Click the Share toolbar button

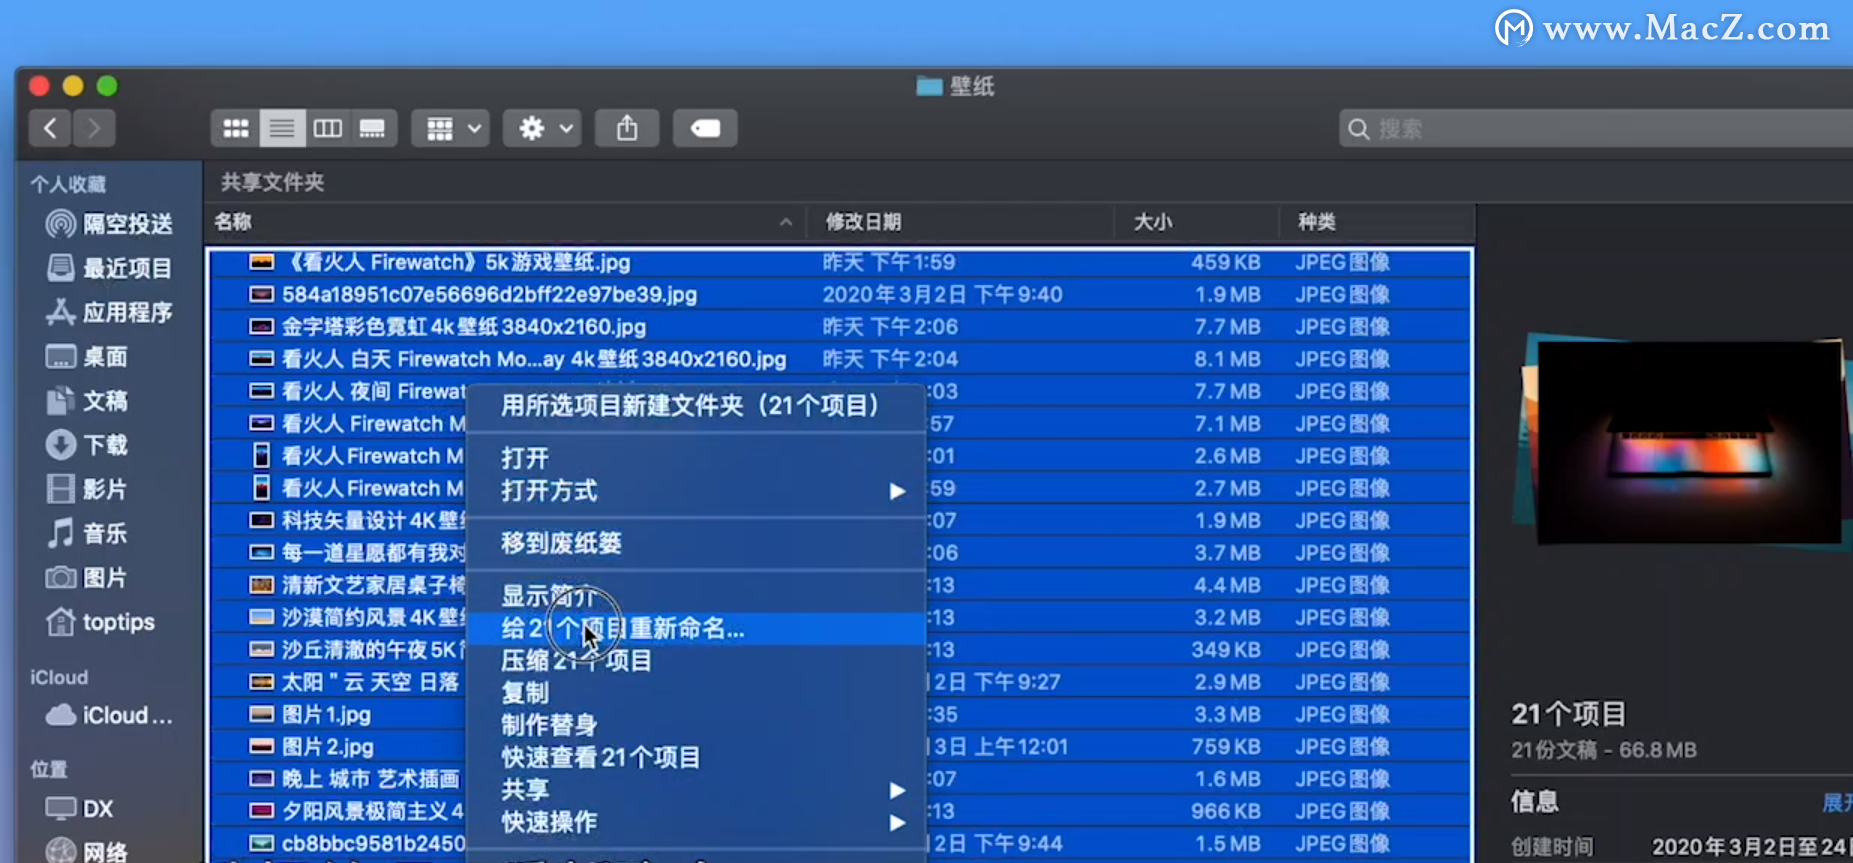pos(627,128)
